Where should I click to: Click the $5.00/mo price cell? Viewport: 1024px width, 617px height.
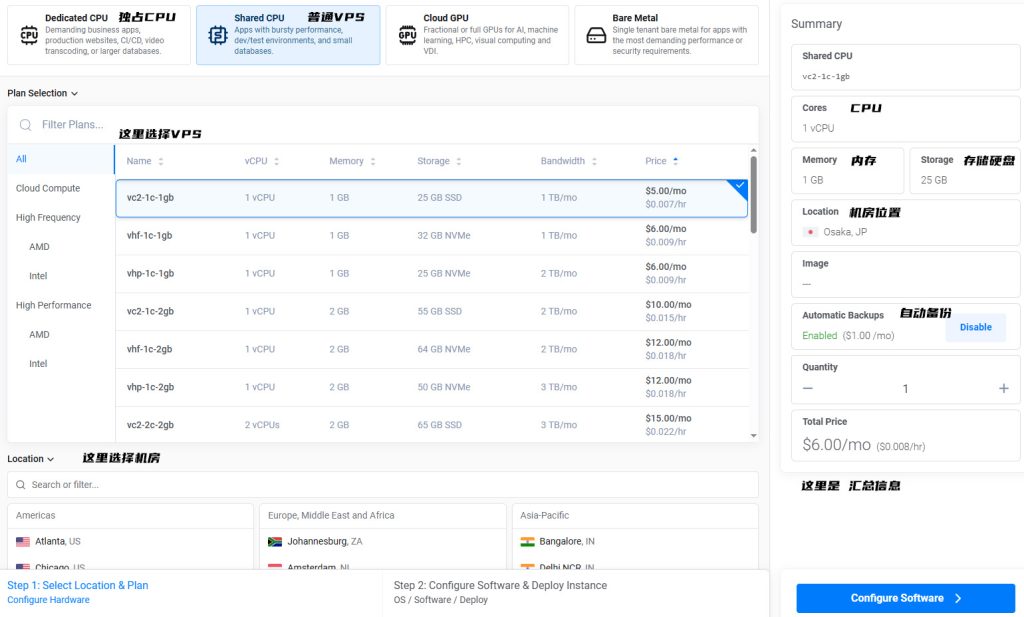(x=665, y=191)
